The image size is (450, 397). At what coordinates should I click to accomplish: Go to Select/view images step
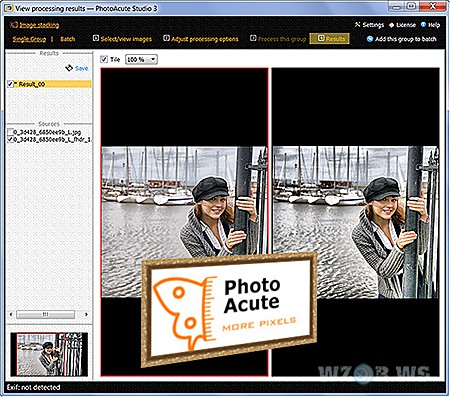126,39
